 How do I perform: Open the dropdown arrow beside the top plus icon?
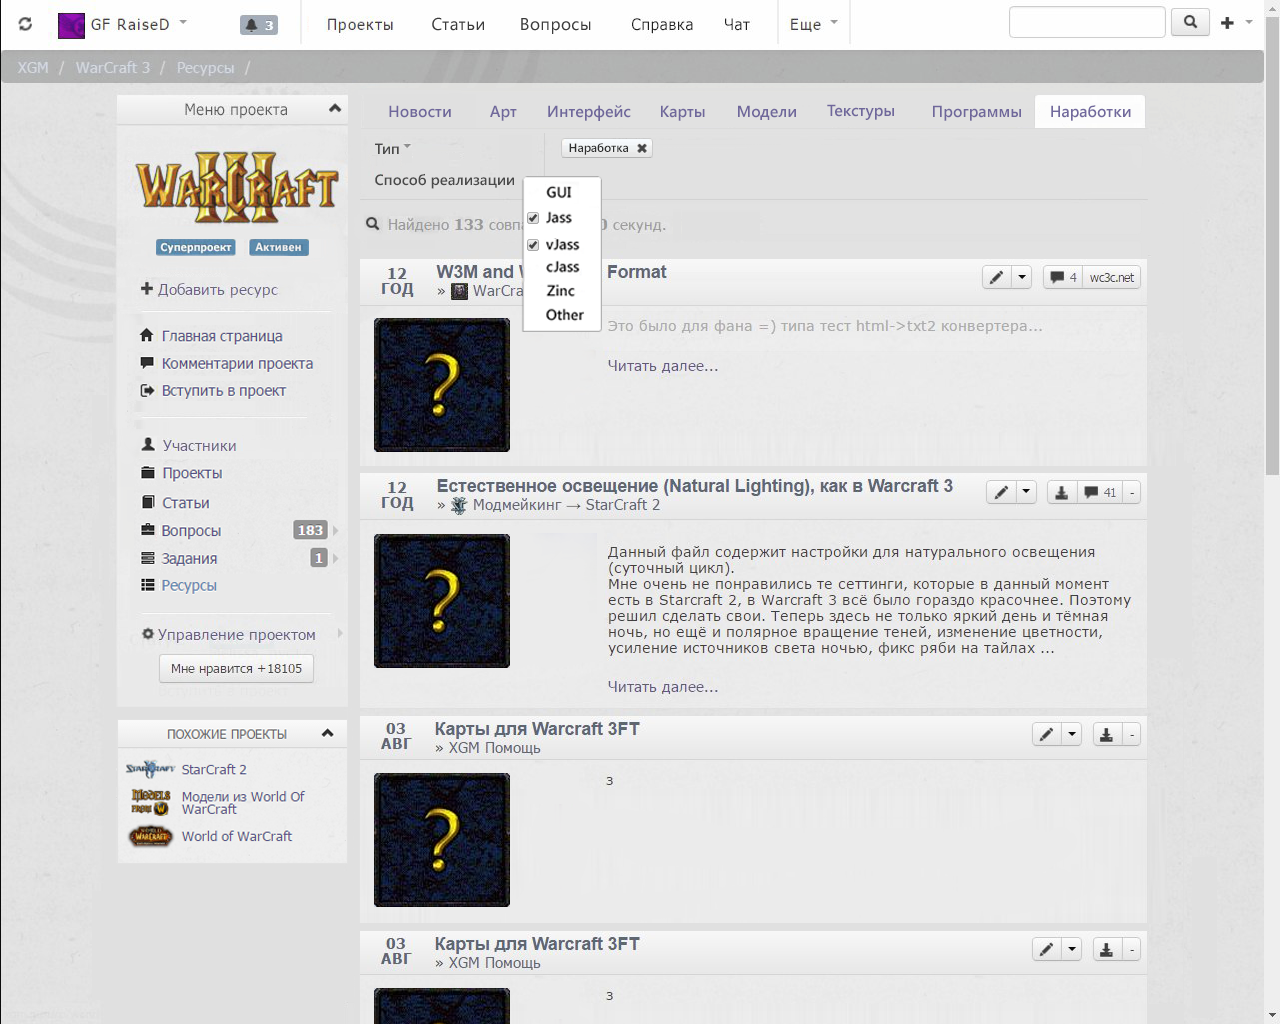[1249, 22]
